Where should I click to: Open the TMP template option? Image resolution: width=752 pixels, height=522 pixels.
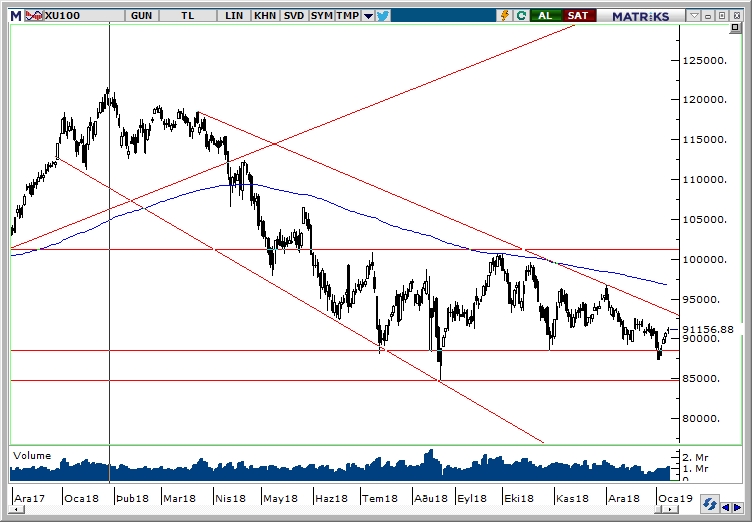[348, 16]
